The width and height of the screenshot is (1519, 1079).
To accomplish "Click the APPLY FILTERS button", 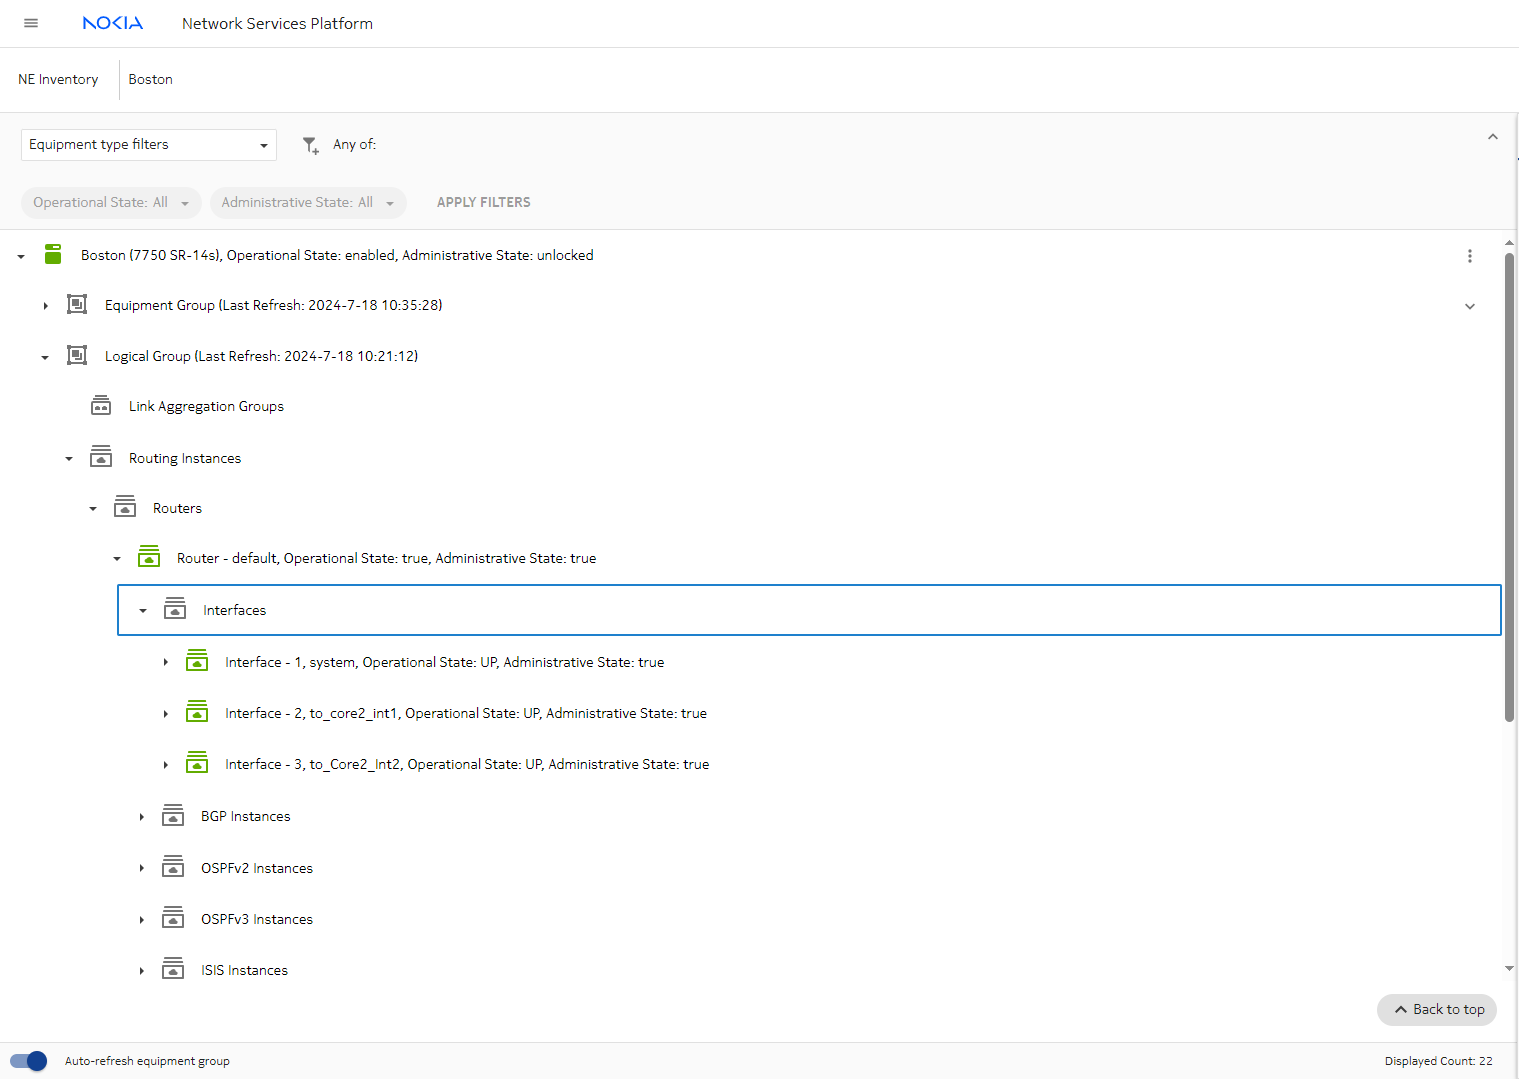I will [483, 202].
